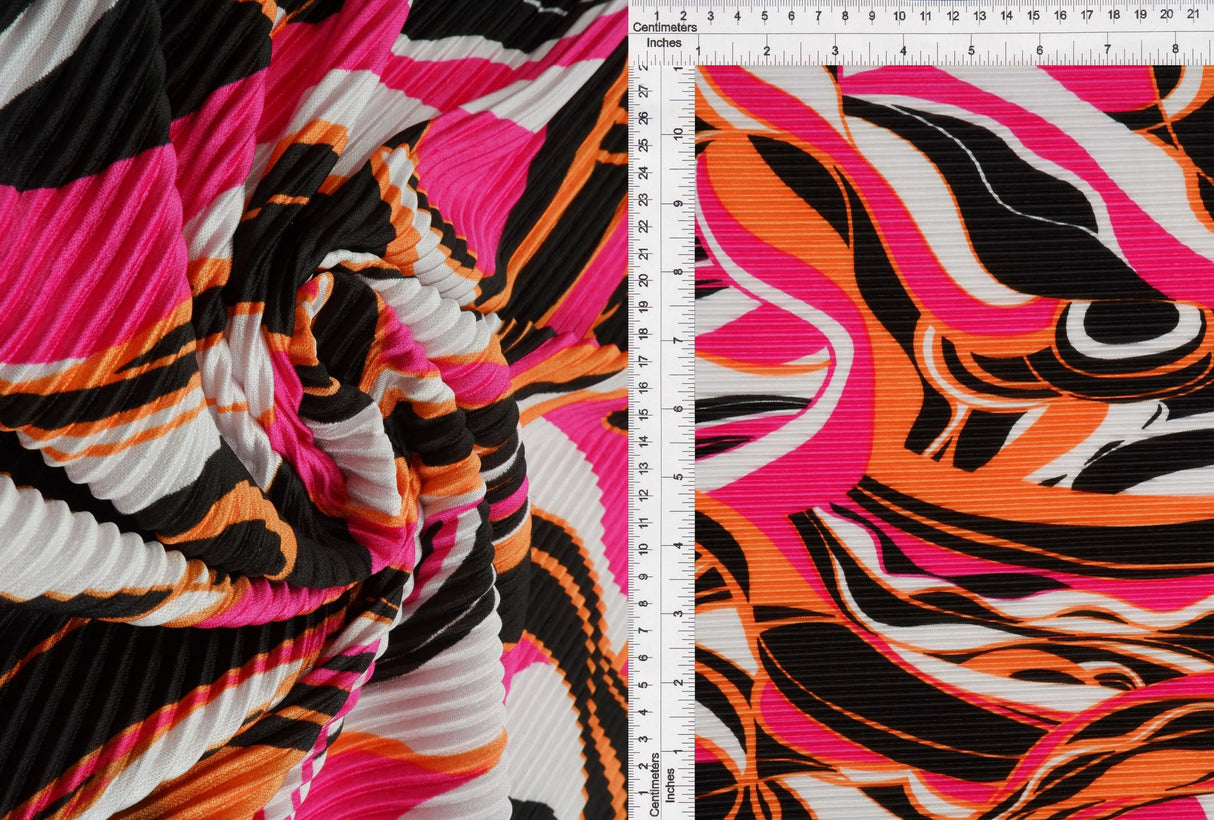Click the 10 centimeter mark on vertical ruler

point(644,549)
